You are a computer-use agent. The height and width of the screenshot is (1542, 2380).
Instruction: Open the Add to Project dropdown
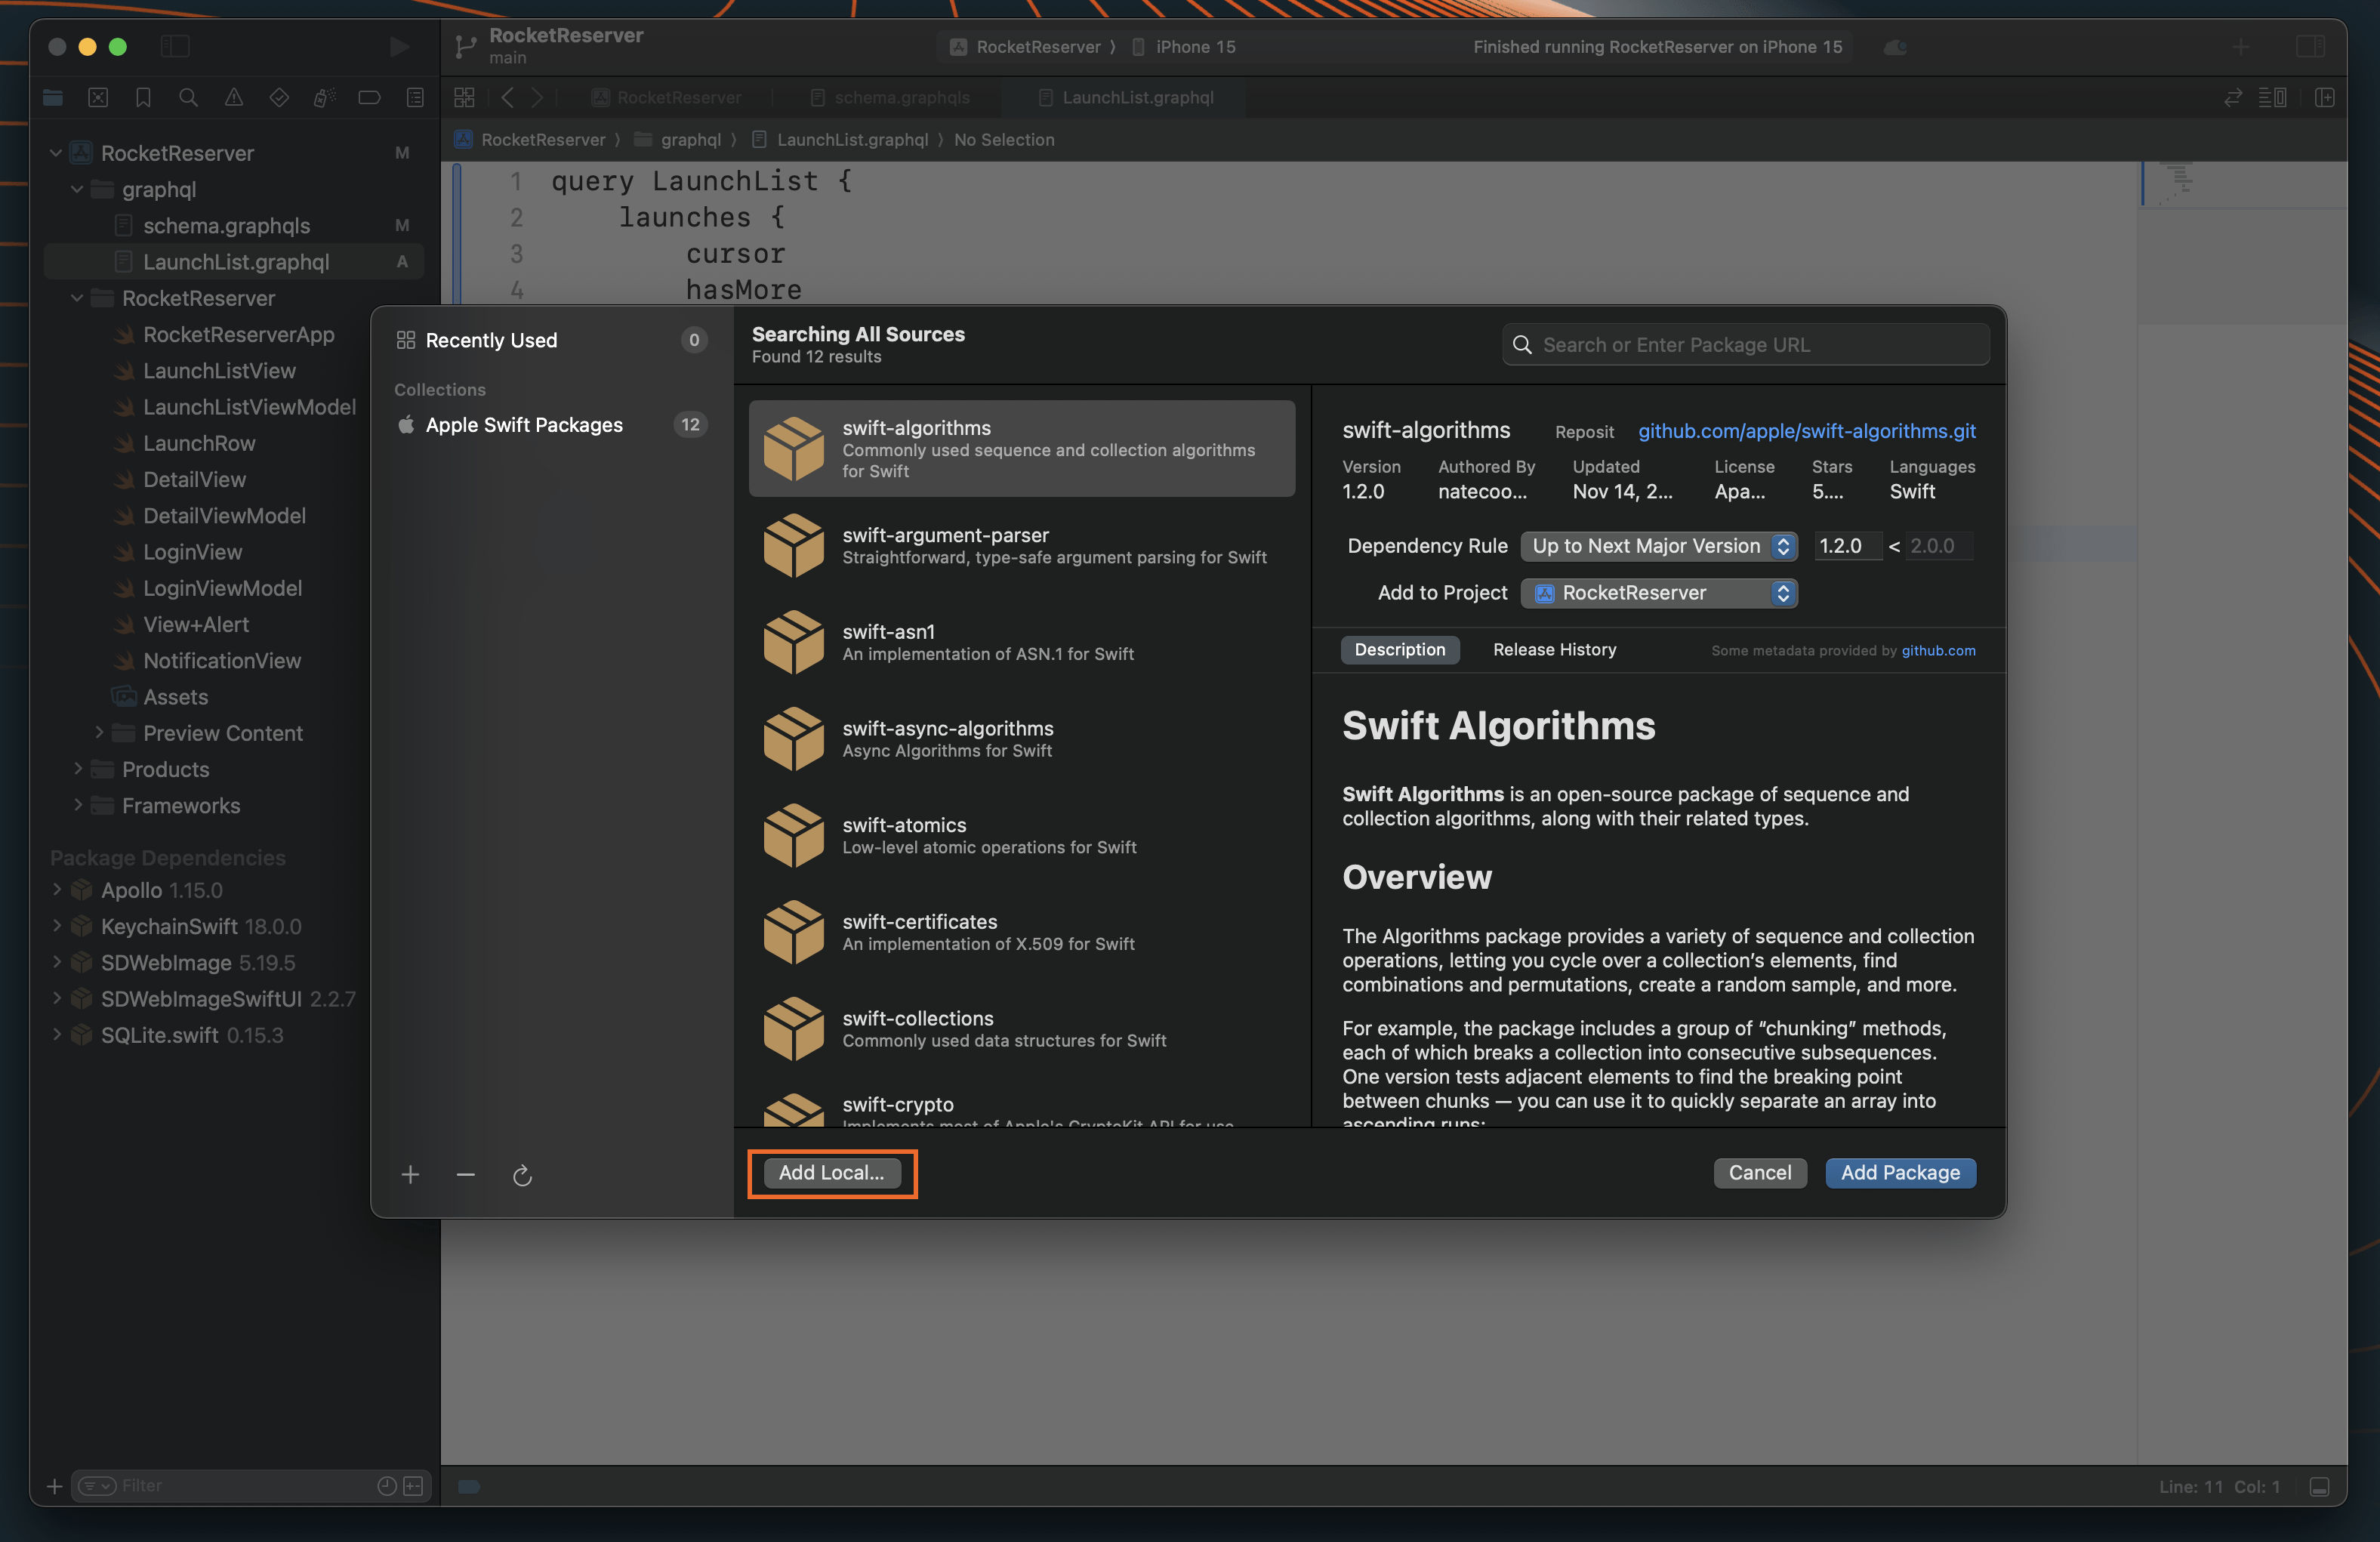[1658, 593]
